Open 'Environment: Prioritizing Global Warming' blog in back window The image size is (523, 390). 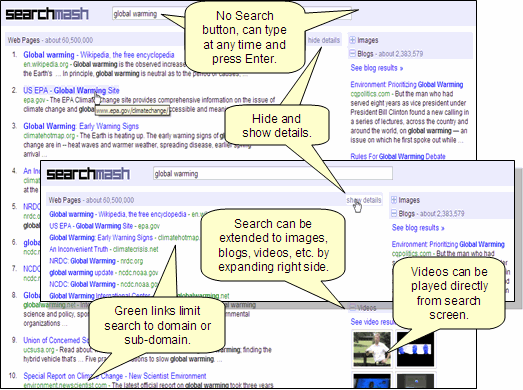tap(407, 84)
